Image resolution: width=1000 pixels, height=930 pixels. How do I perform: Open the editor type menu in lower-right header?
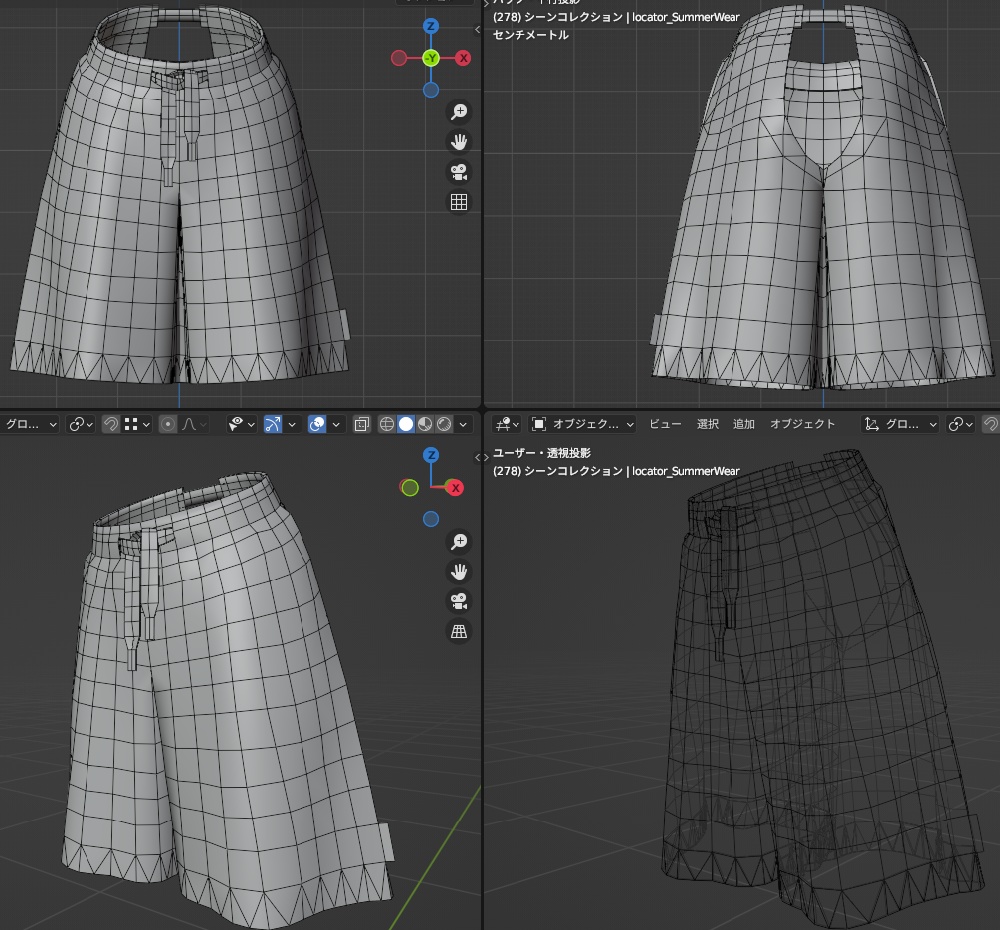pyautogui.click(x=507, y=424)
